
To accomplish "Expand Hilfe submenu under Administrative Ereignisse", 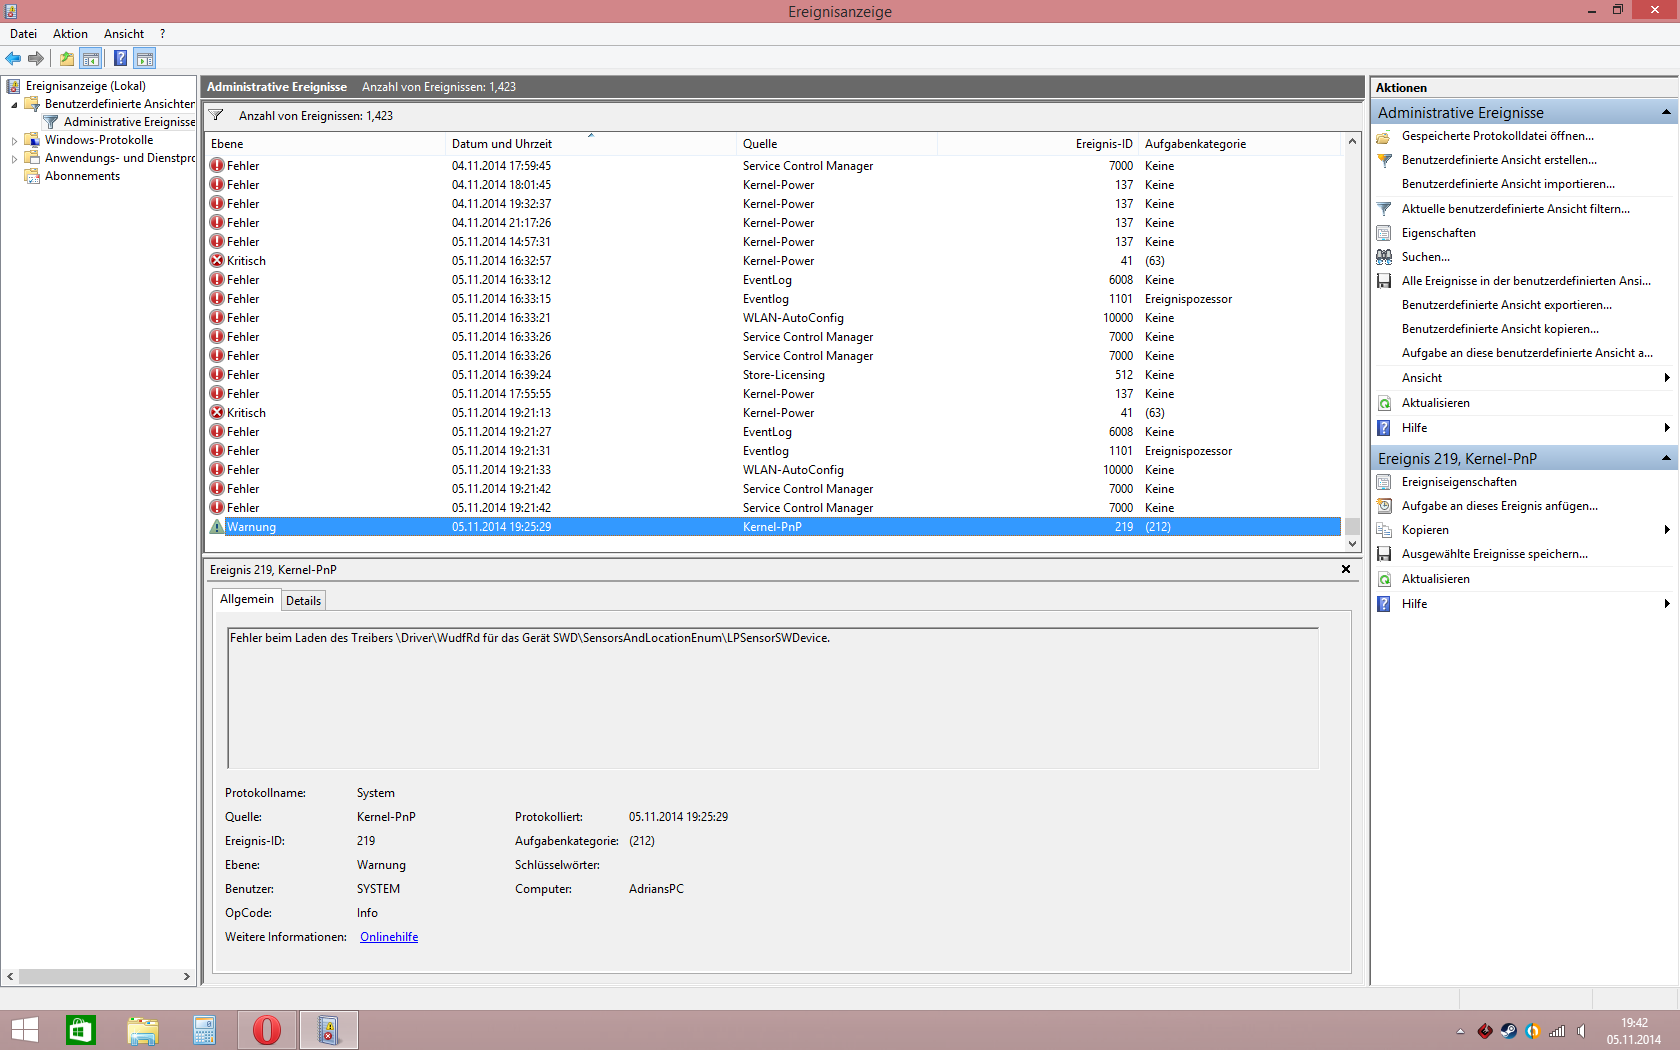I will [1667, 428].
